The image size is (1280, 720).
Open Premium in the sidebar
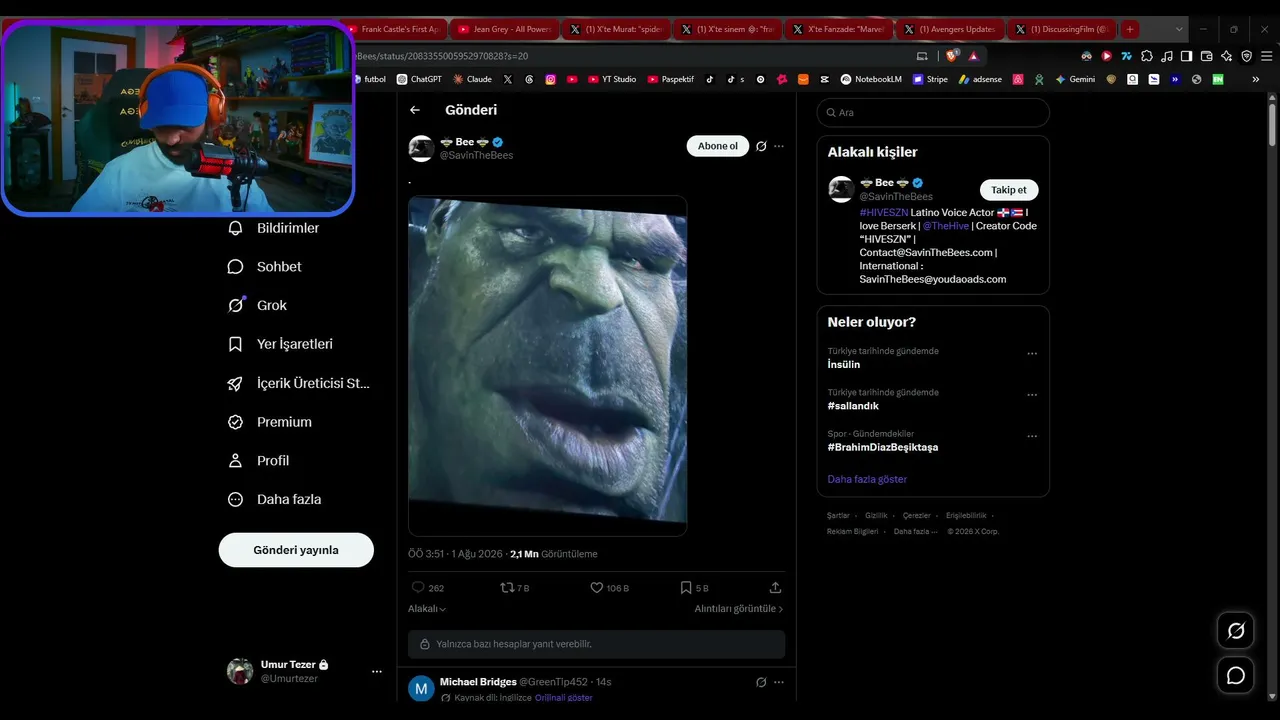[x=270, y=422]
